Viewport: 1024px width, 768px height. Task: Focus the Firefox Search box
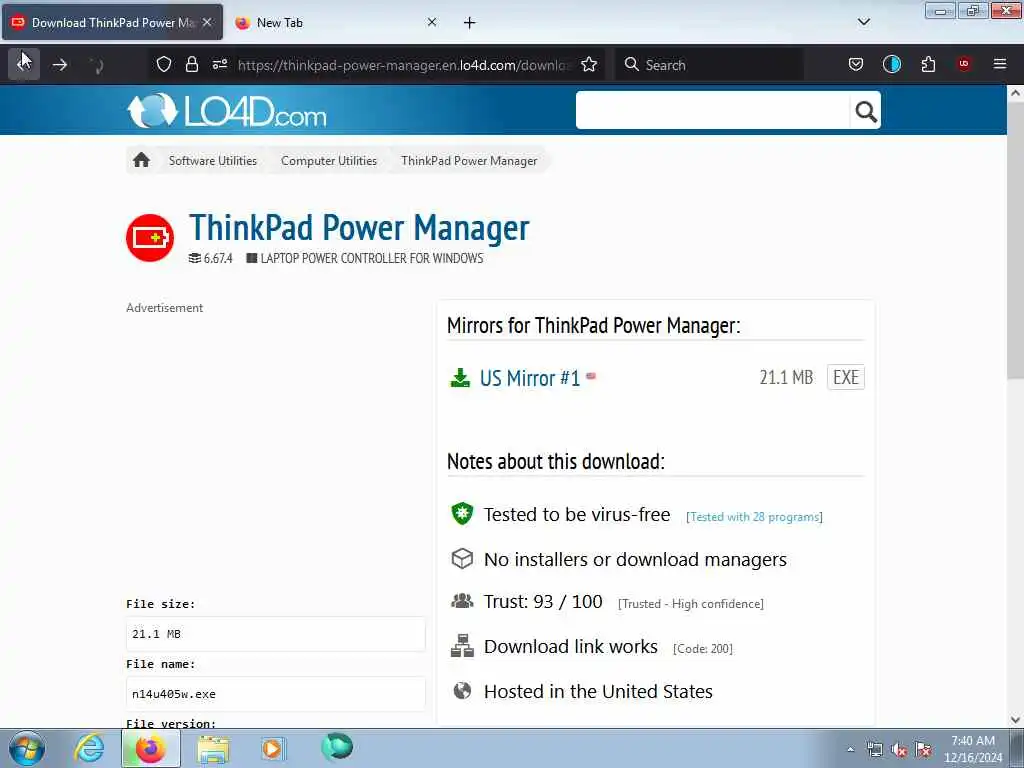709,65
